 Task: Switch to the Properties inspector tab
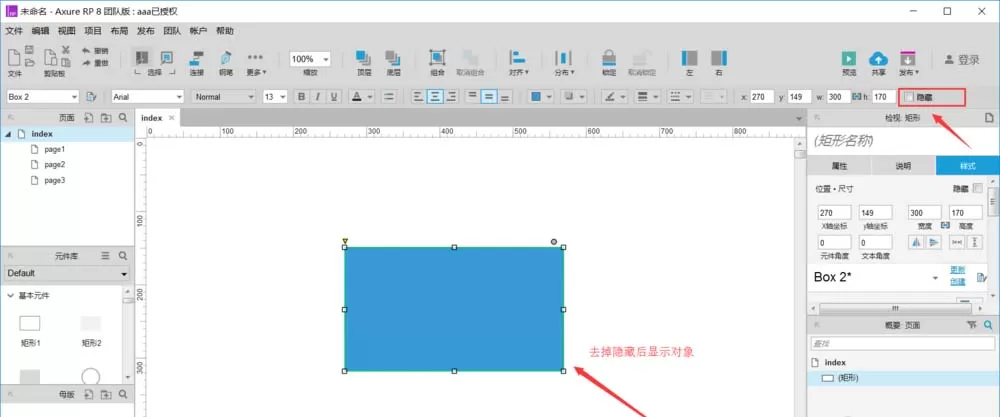pyautogui.click(x=839, y=166)
